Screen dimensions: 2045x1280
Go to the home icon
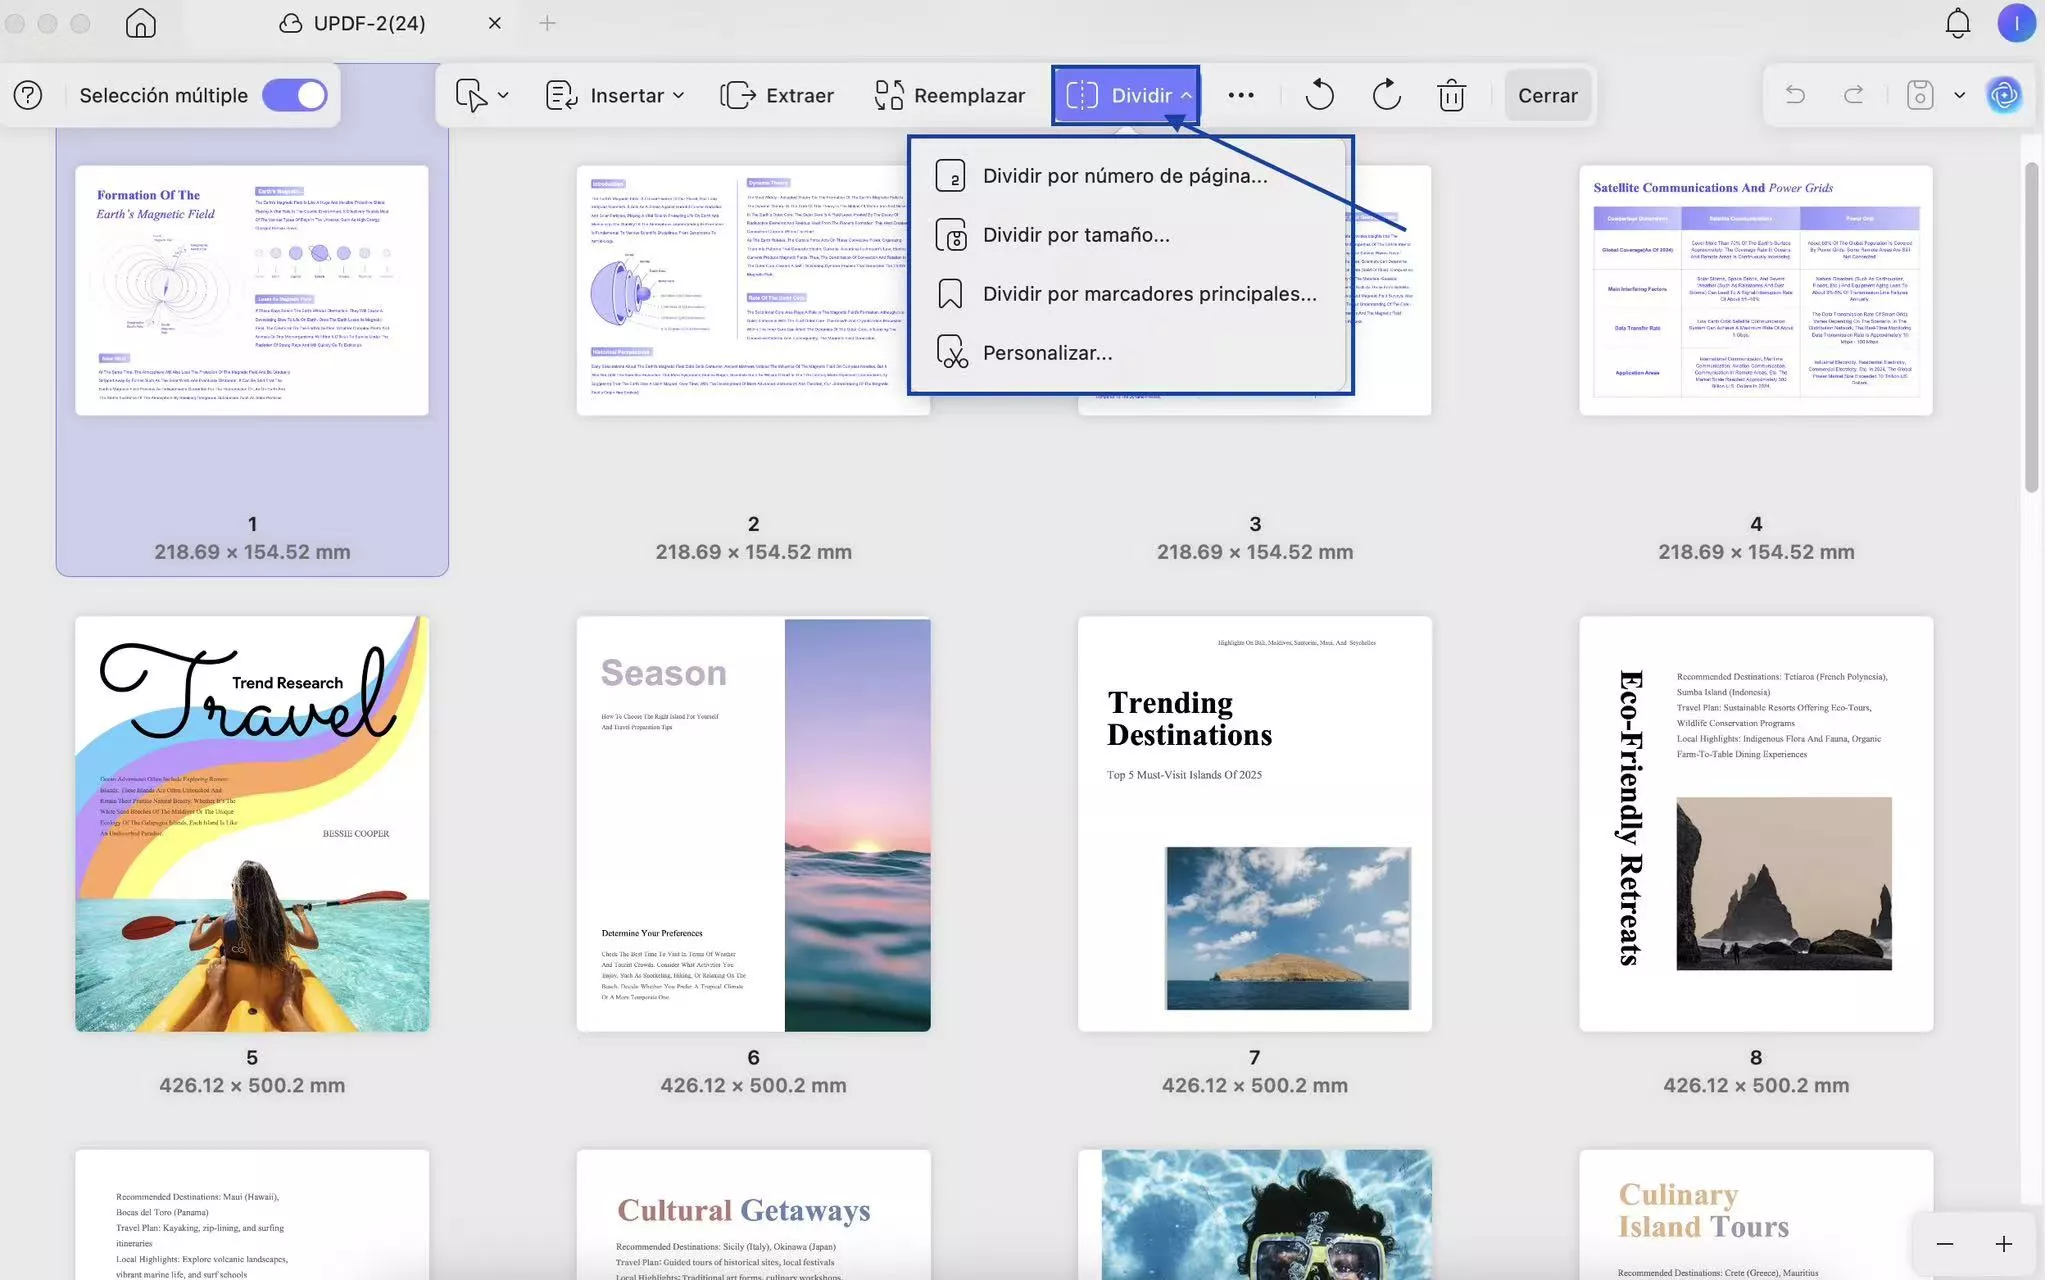141,23
